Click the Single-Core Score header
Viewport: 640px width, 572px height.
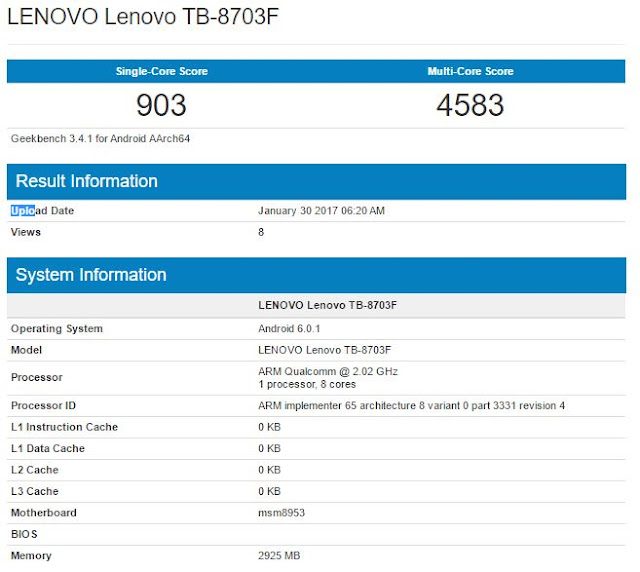(162, 71)
